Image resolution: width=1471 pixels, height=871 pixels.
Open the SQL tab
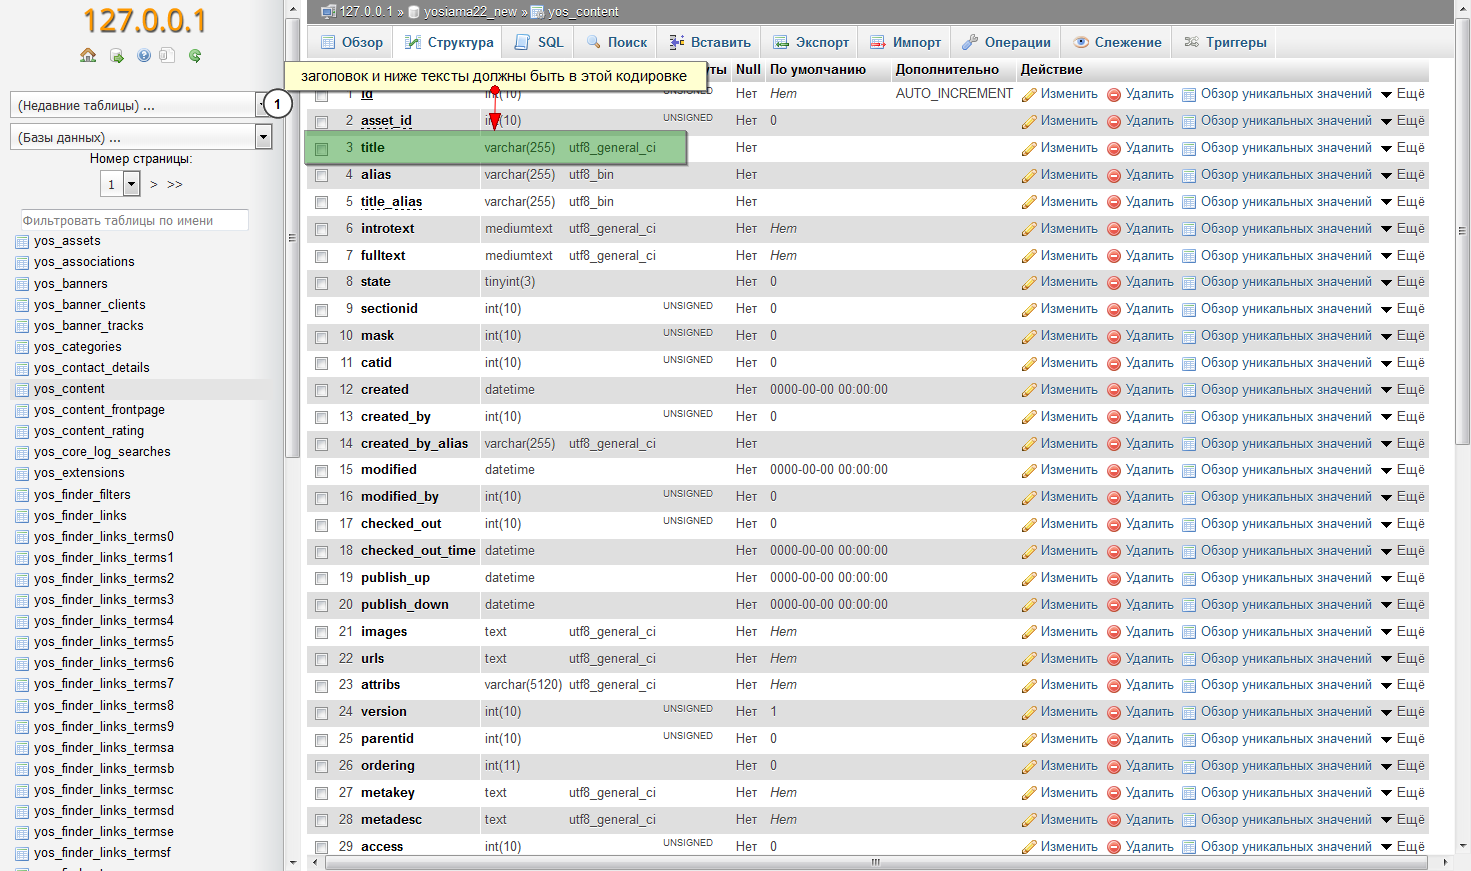pos(539,42)
